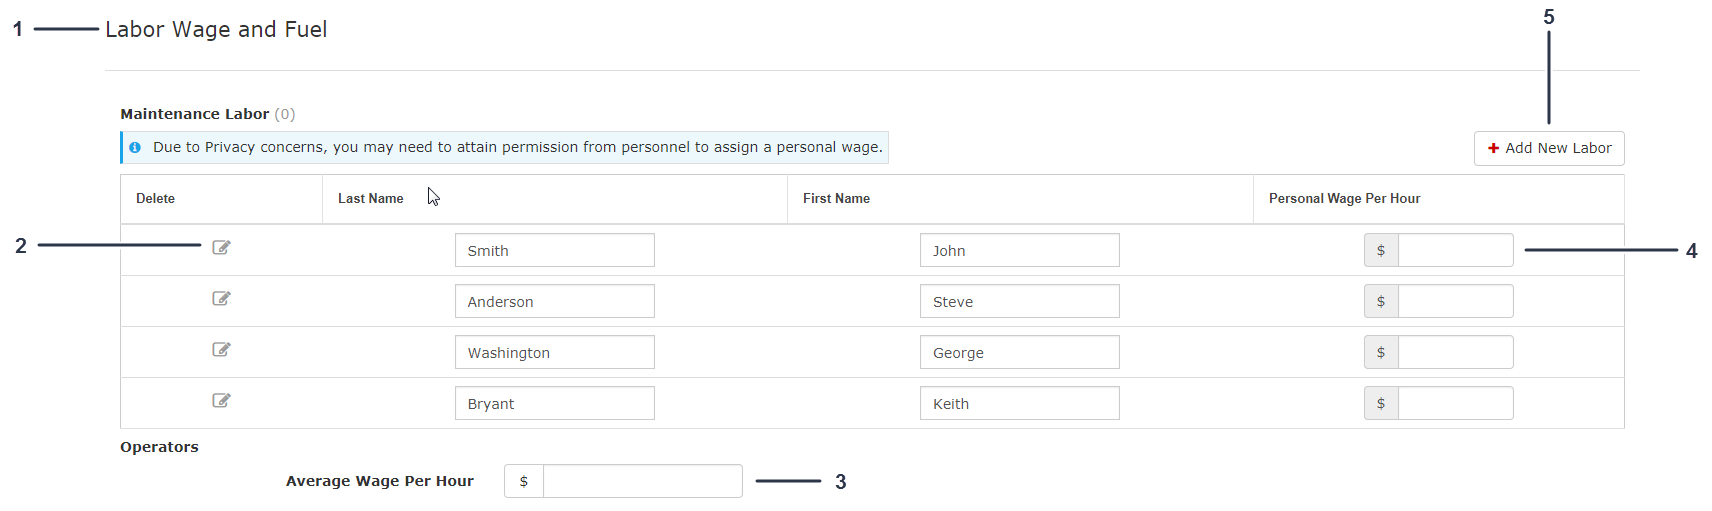This screenshot has width=1712, height=511.
Task: Click the John first name field
Action: click(1019, 251)
